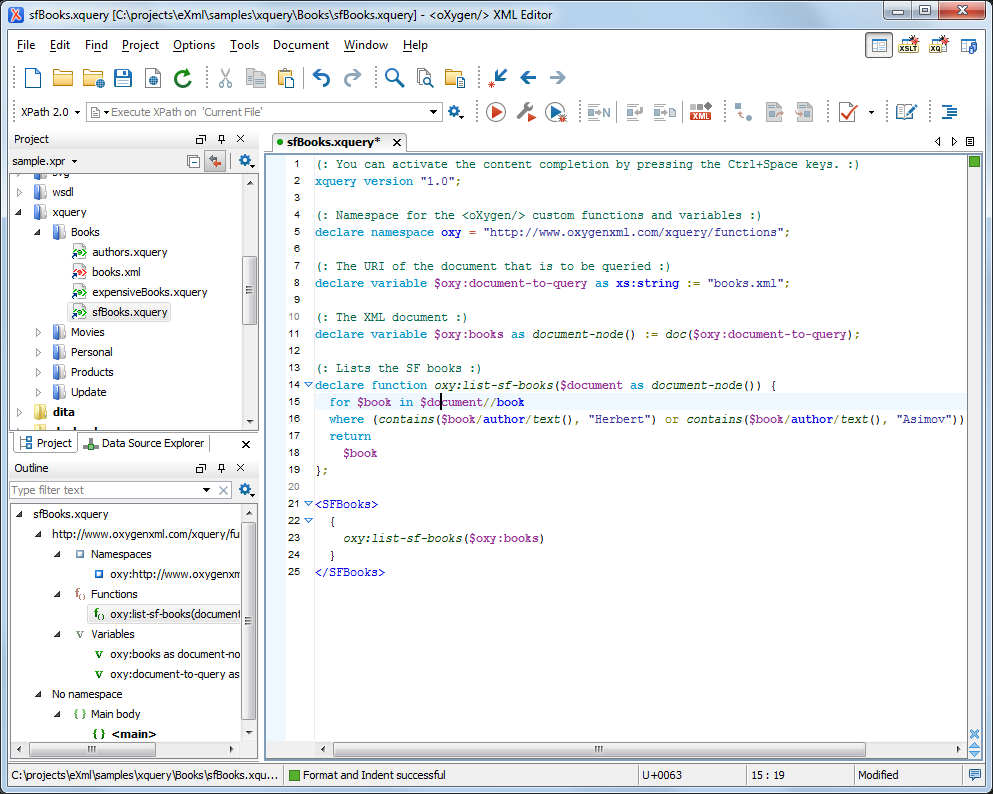Toggle Link with Editor in Project
993x794 pixels.
[215, 161]
